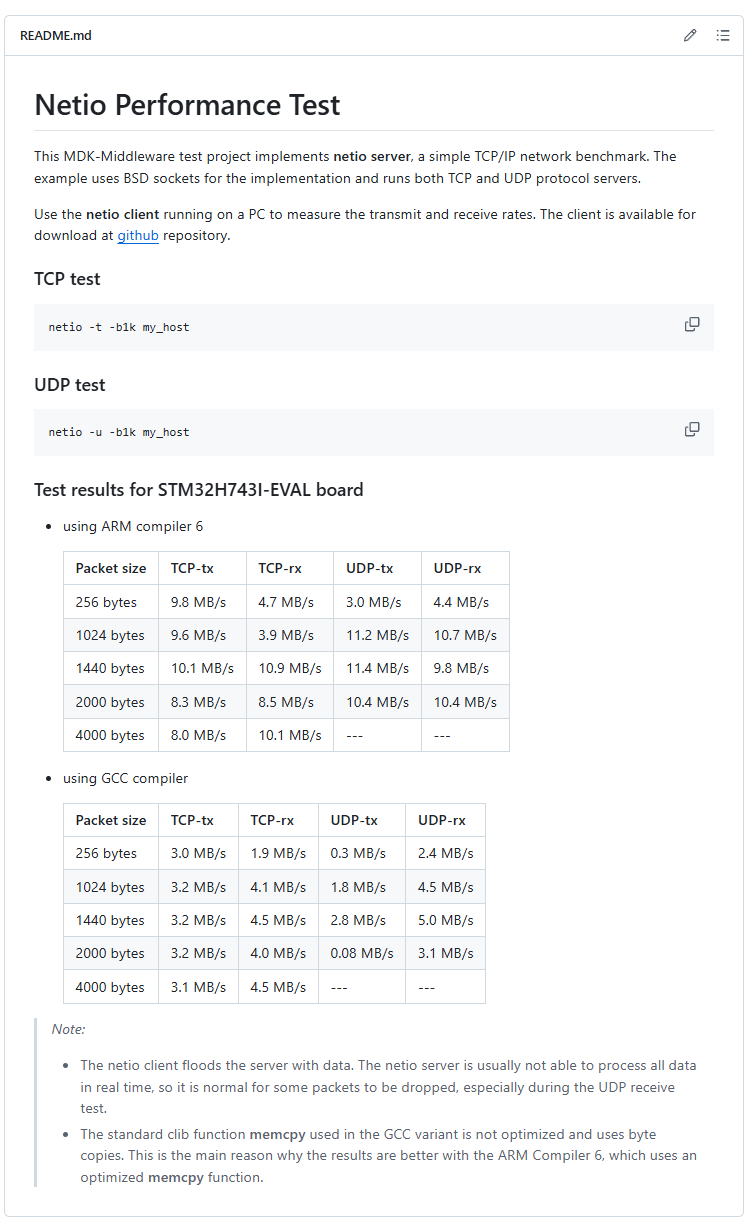
Task: Click TCP-rx header in GCC table
Action: point(279,820)
